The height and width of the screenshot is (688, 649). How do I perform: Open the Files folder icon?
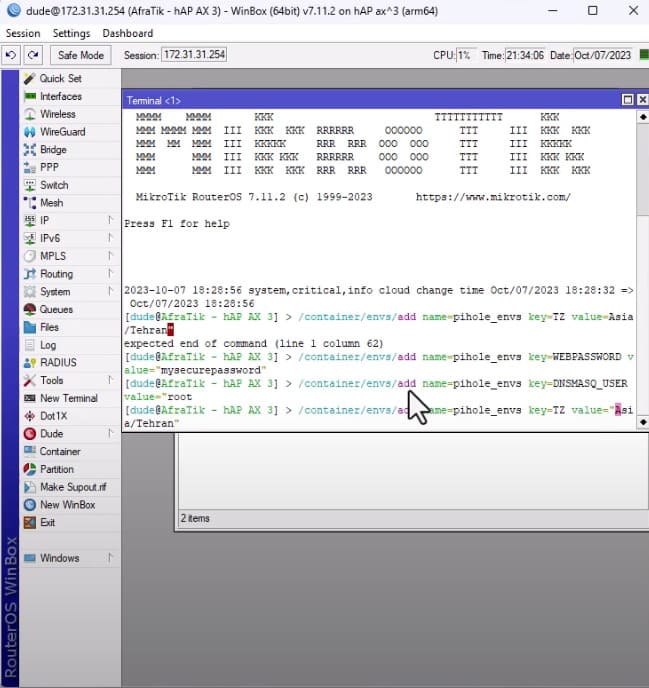[29, 327]
